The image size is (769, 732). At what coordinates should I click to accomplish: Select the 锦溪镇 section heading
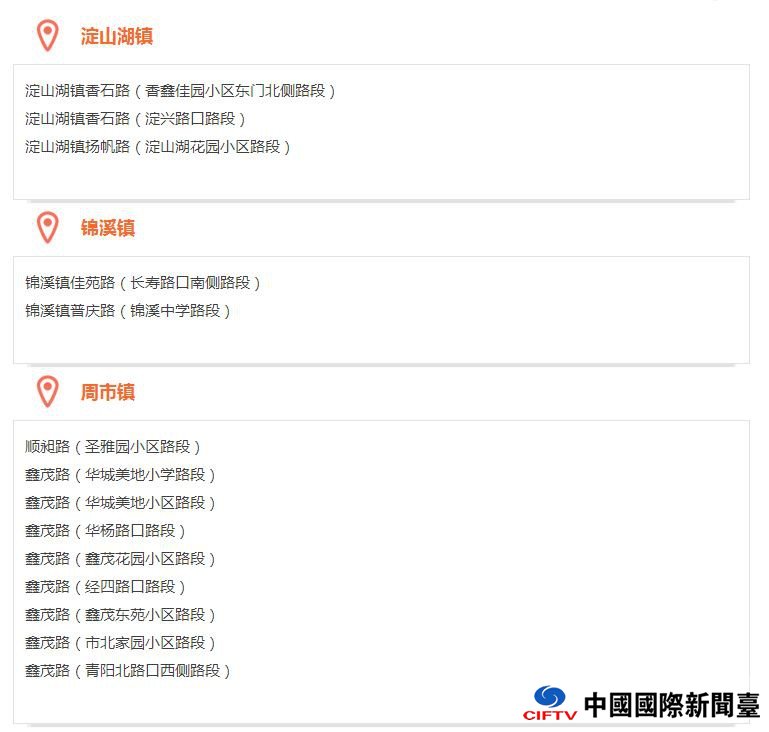108,228
